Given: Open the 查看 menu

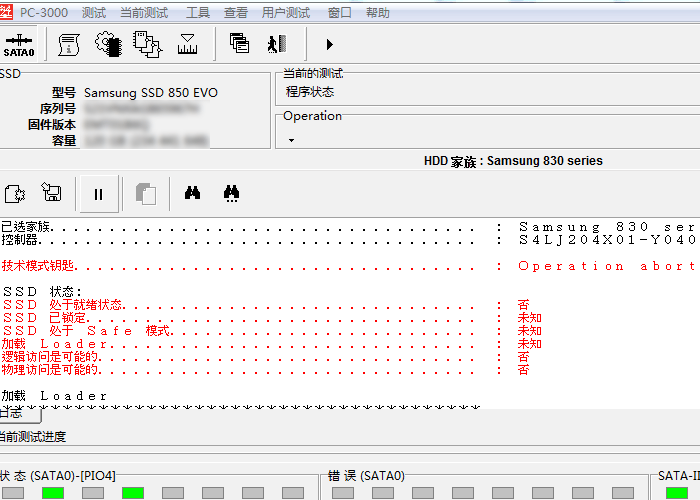Looking at the screenshot, I should coord(236,12).
